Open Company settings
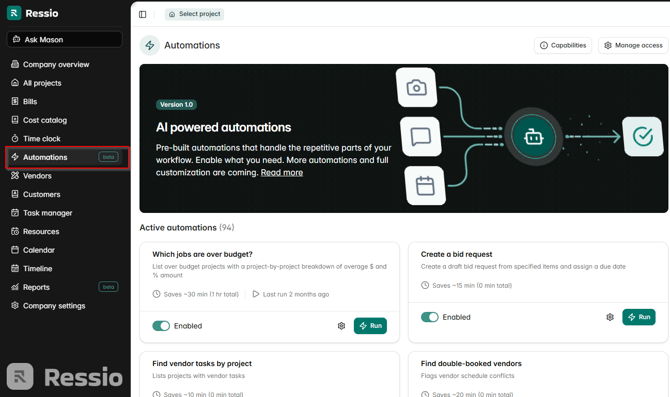The image size is (670, 397). click(54, 306)
